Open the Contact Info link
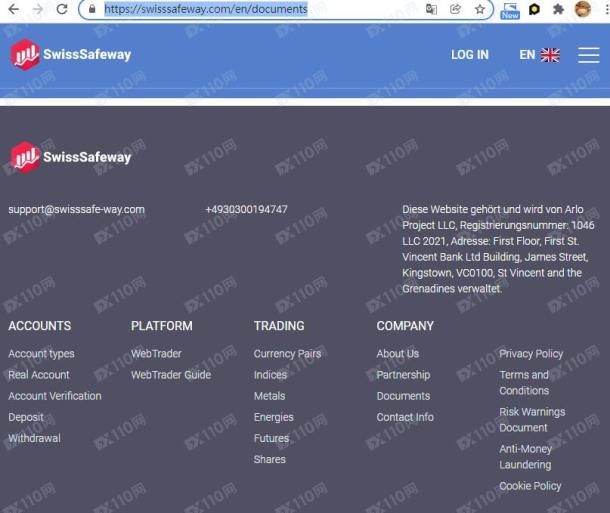 click(x=405, y=417)
